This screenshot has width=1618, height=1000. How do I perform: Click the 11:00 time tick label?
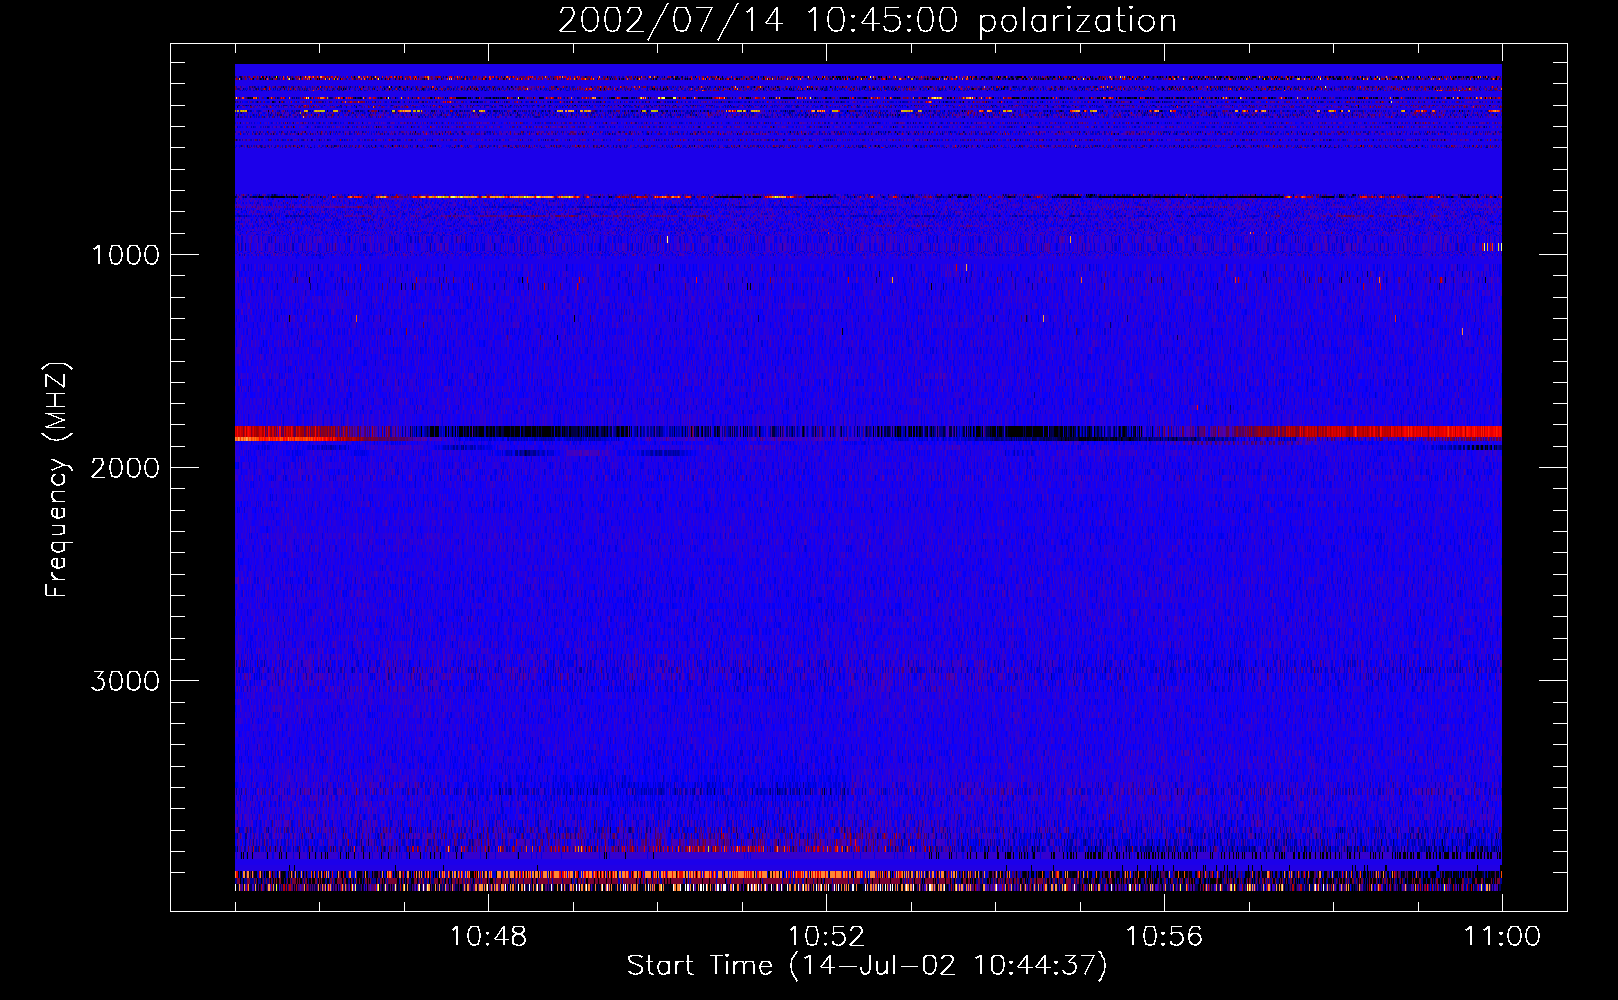[x=1502, y=937]
